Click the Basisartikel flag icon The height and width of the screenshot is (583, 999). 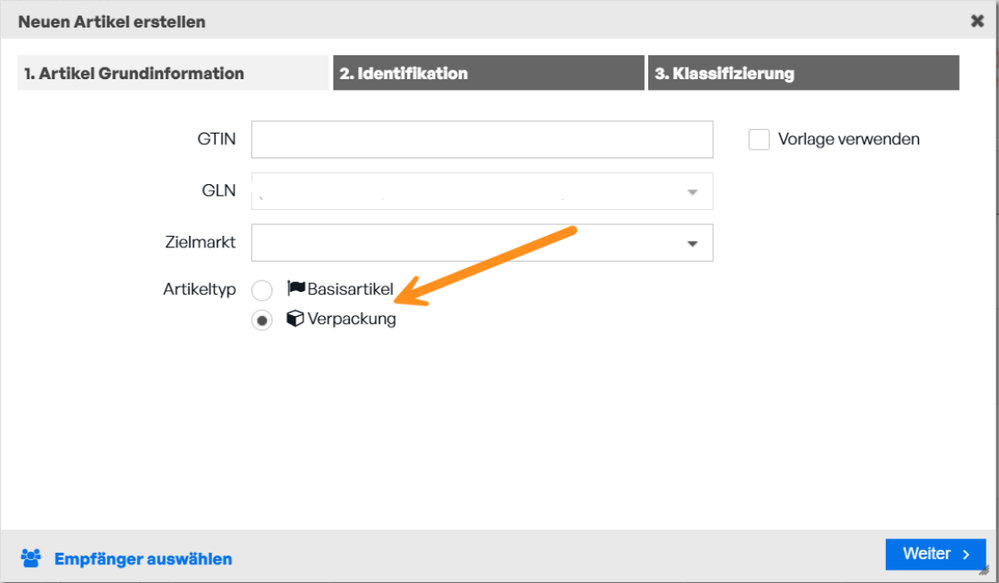tap(296, 288)
